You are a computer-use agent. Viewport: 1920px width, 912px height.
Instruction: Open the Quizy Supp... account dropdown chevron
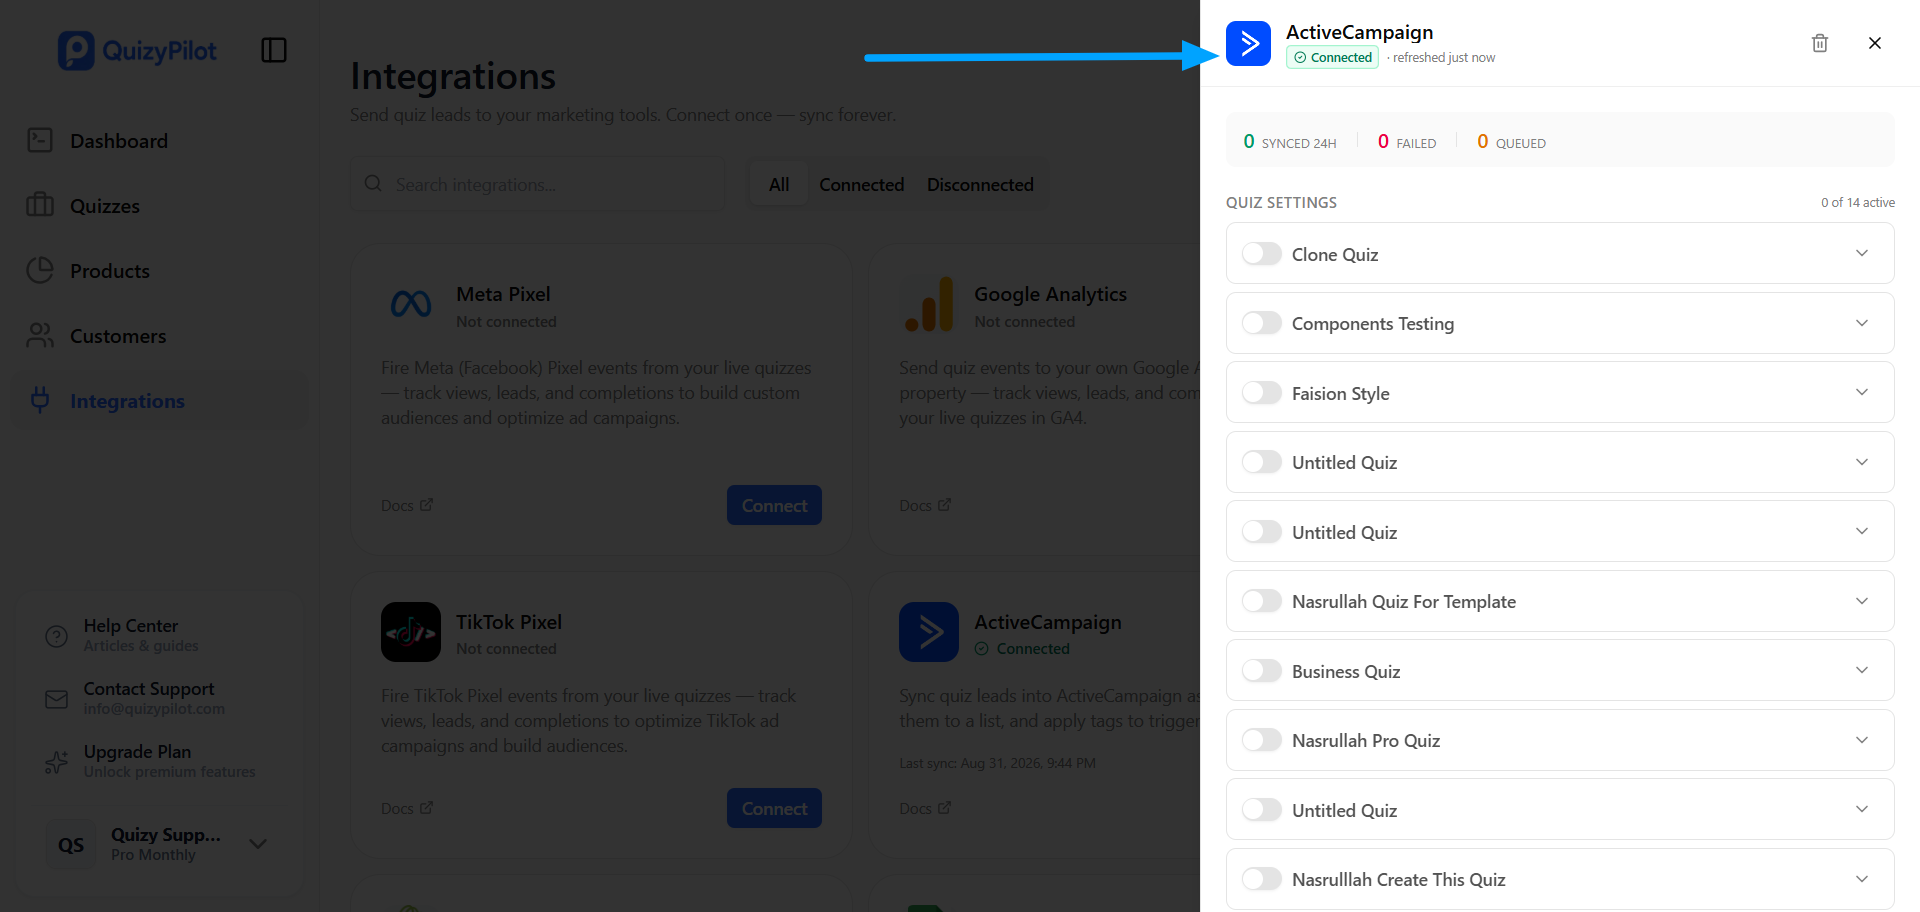pos(258,844)
